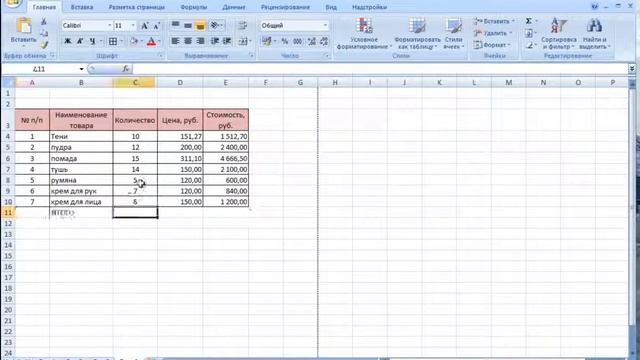Open the Вид ribbon tab
Image resolution: width=640 pixels, height=360 pixels.
pos(331,7)
